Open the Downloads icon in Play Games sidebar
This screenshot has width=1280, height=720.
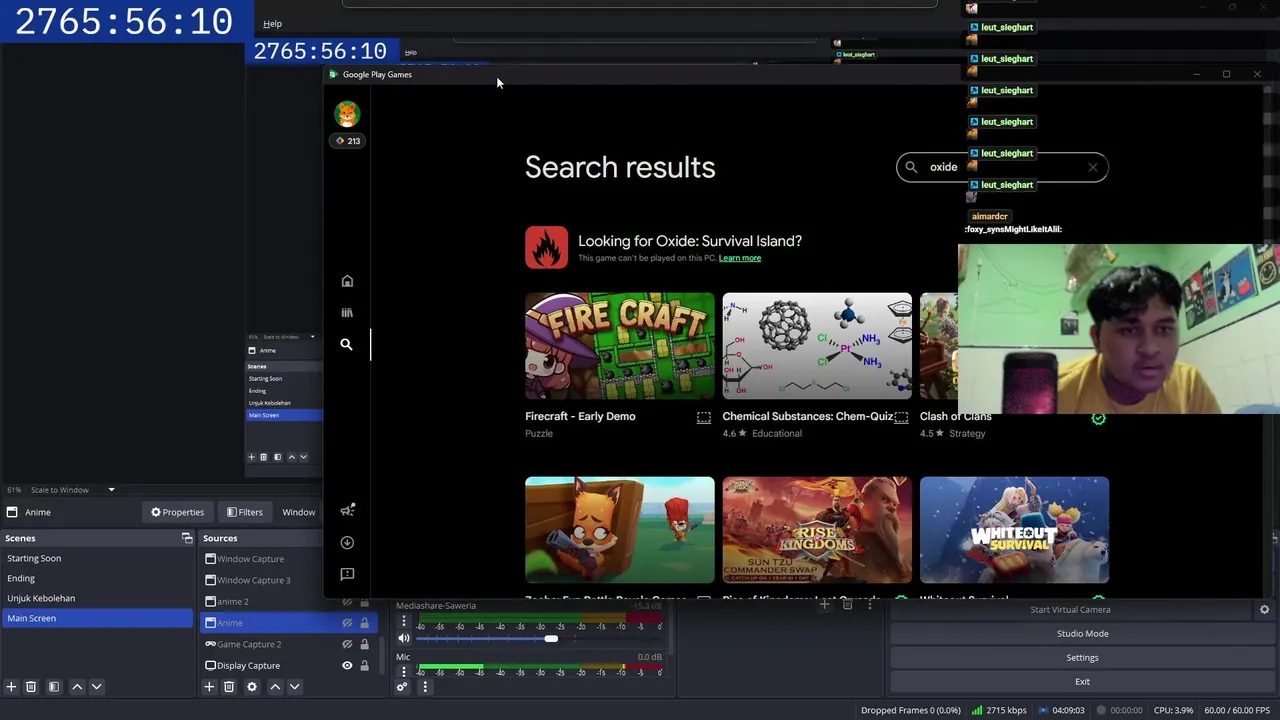point(347,542)
